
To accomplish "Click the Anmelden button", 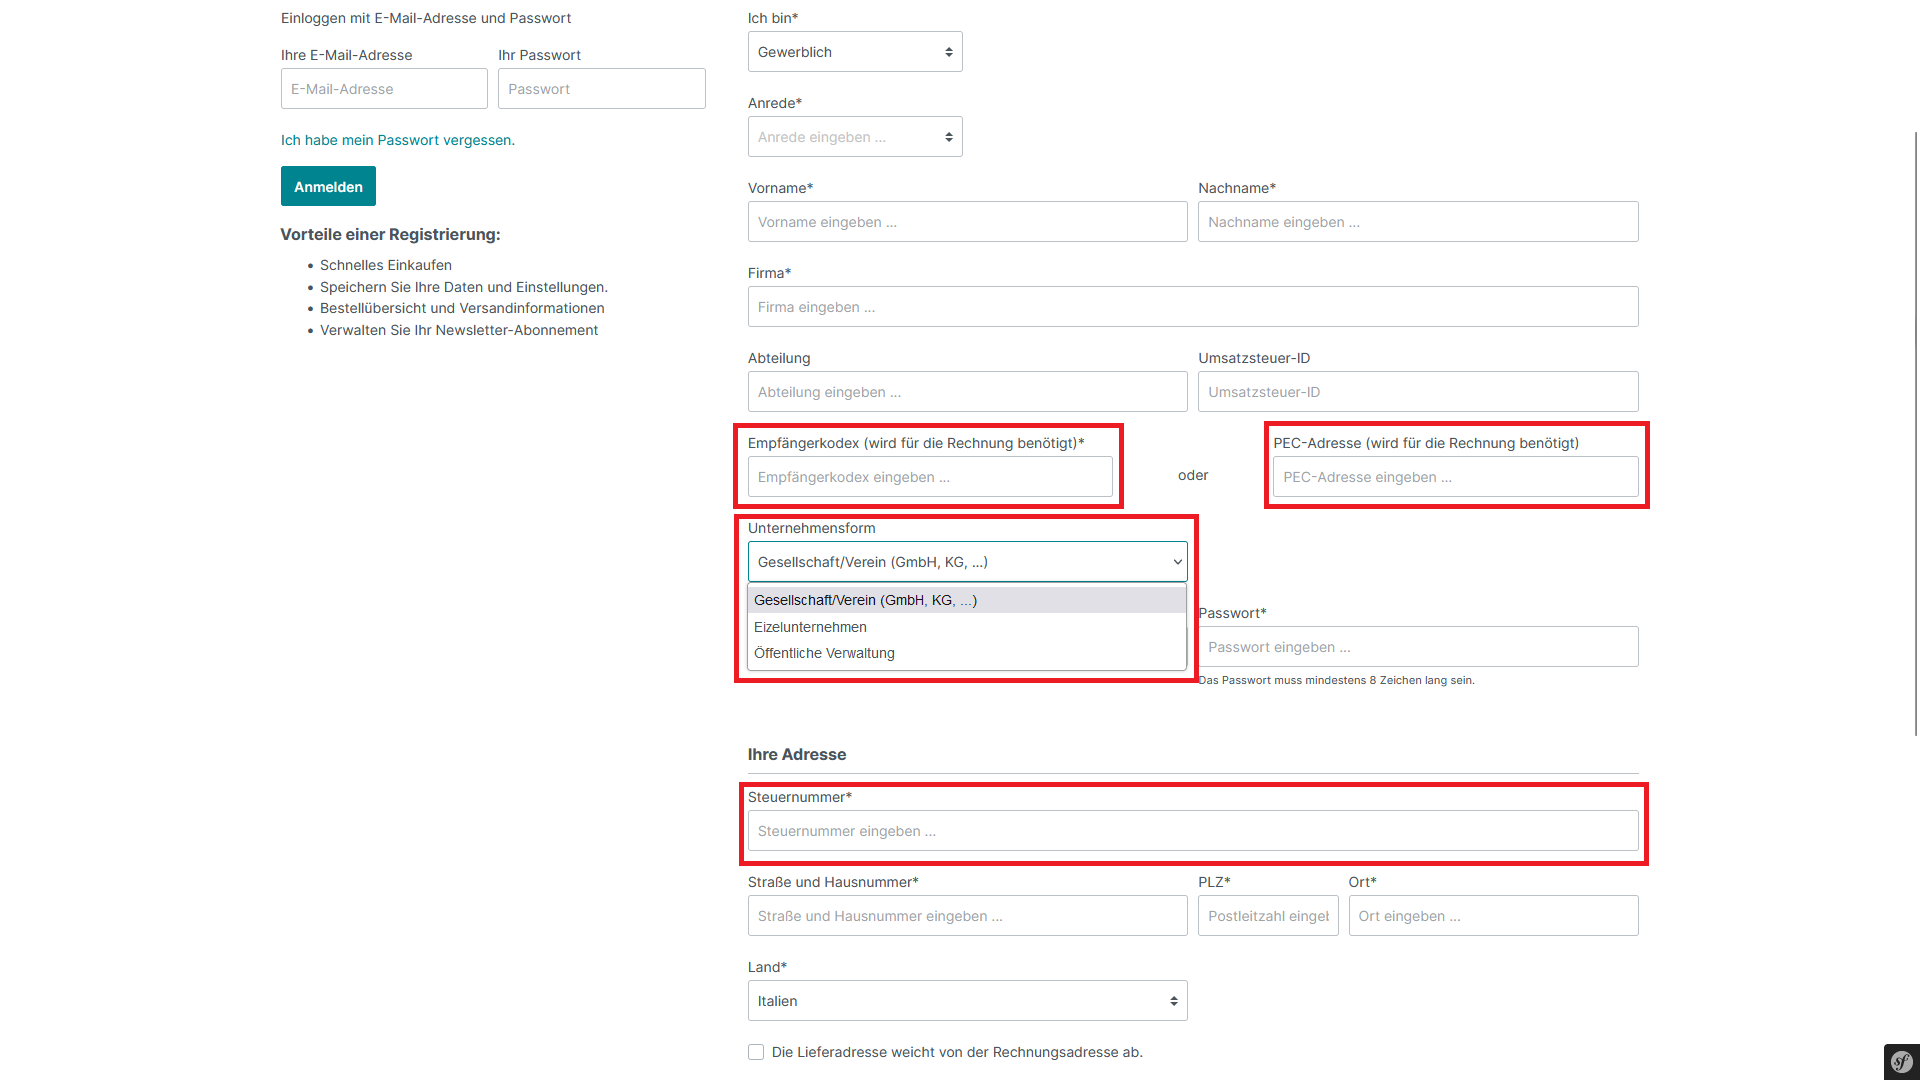I will click(x=328, y=186).
